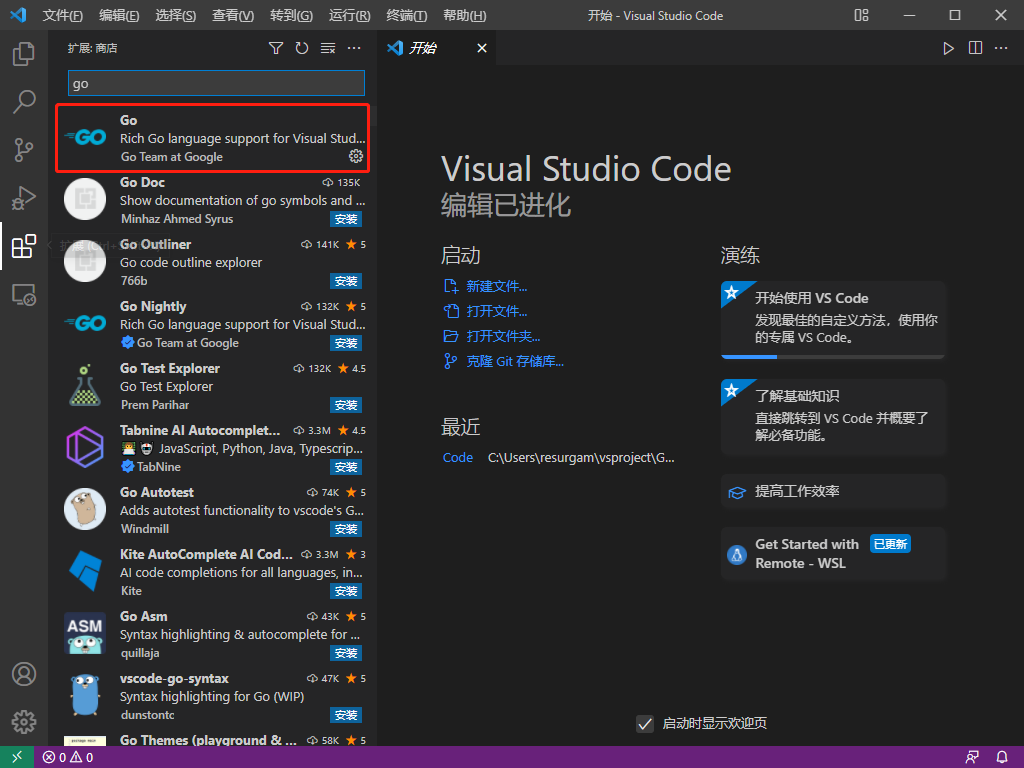Open the Remote Explorer view
1024x768 pixels.
coord(24,295)
